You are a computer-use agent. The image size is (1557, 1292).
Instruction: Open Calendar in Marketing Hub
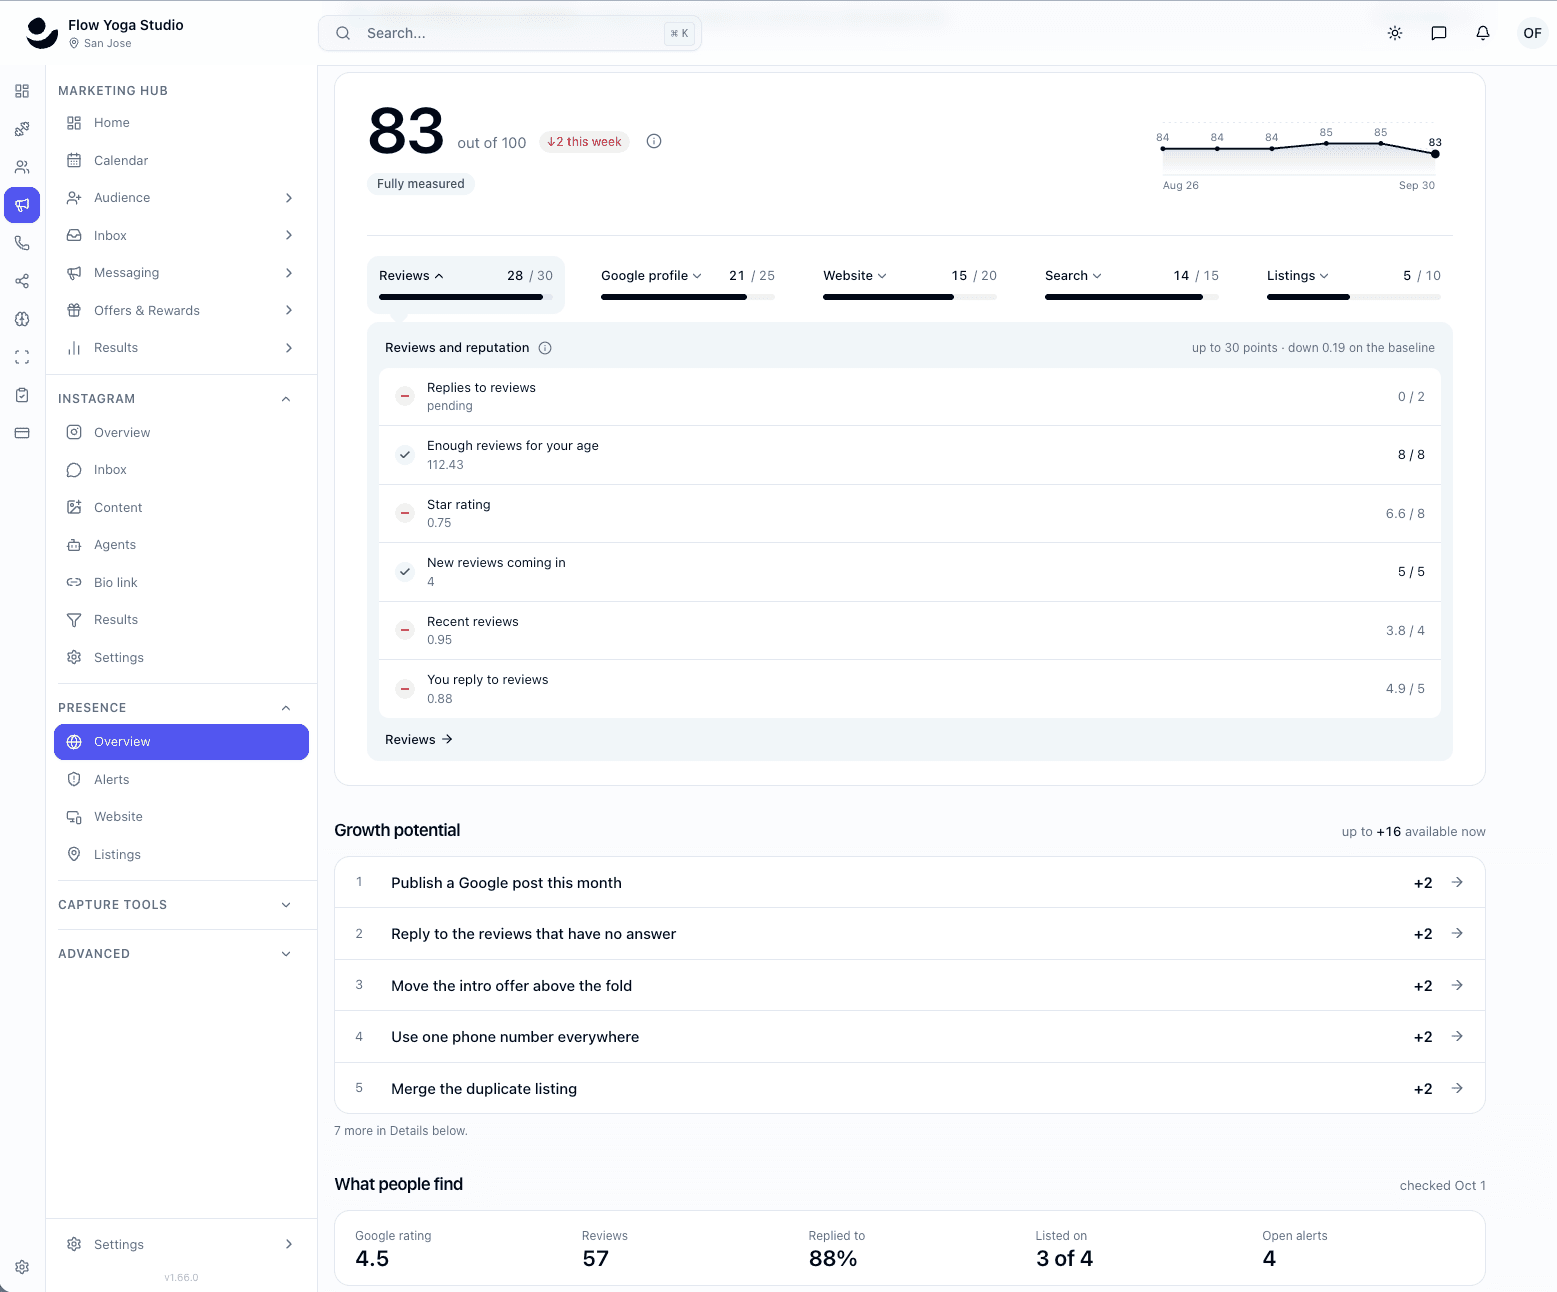181,161
